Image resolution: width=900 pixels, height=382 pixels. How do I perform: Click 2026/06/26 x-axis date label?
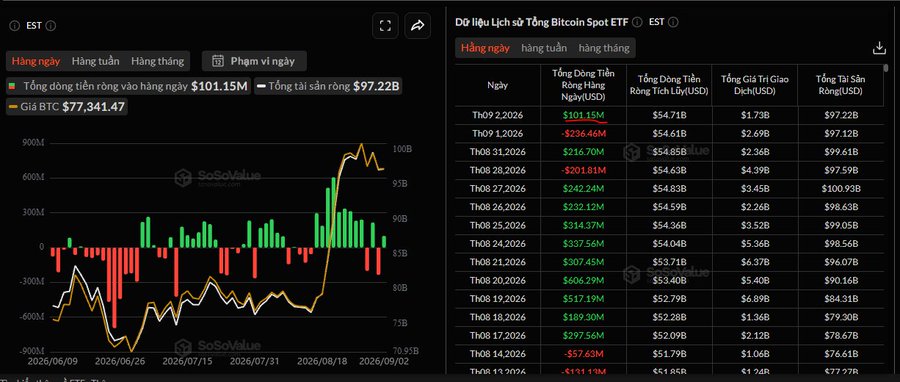(119, 362)
